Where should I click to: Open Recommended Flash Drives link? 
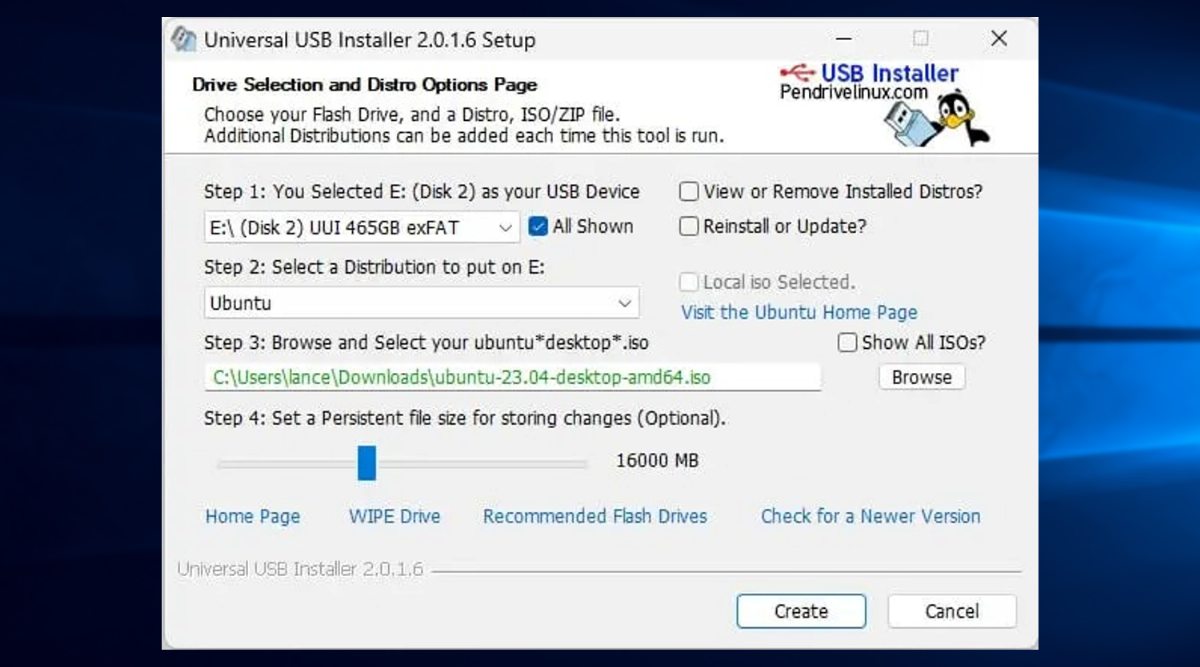coord(595,516)
